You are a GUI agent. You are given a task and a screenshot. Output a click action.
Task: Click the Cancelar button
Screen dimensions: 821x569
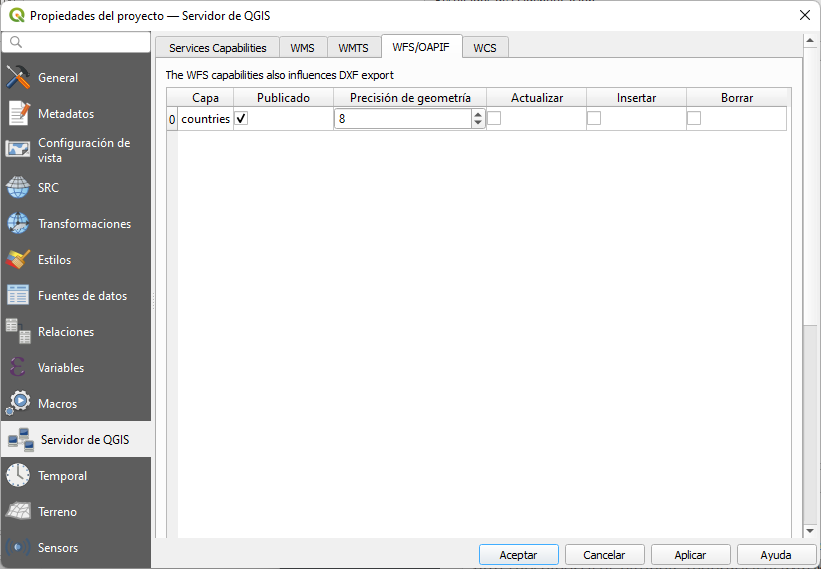coord(604,555)
